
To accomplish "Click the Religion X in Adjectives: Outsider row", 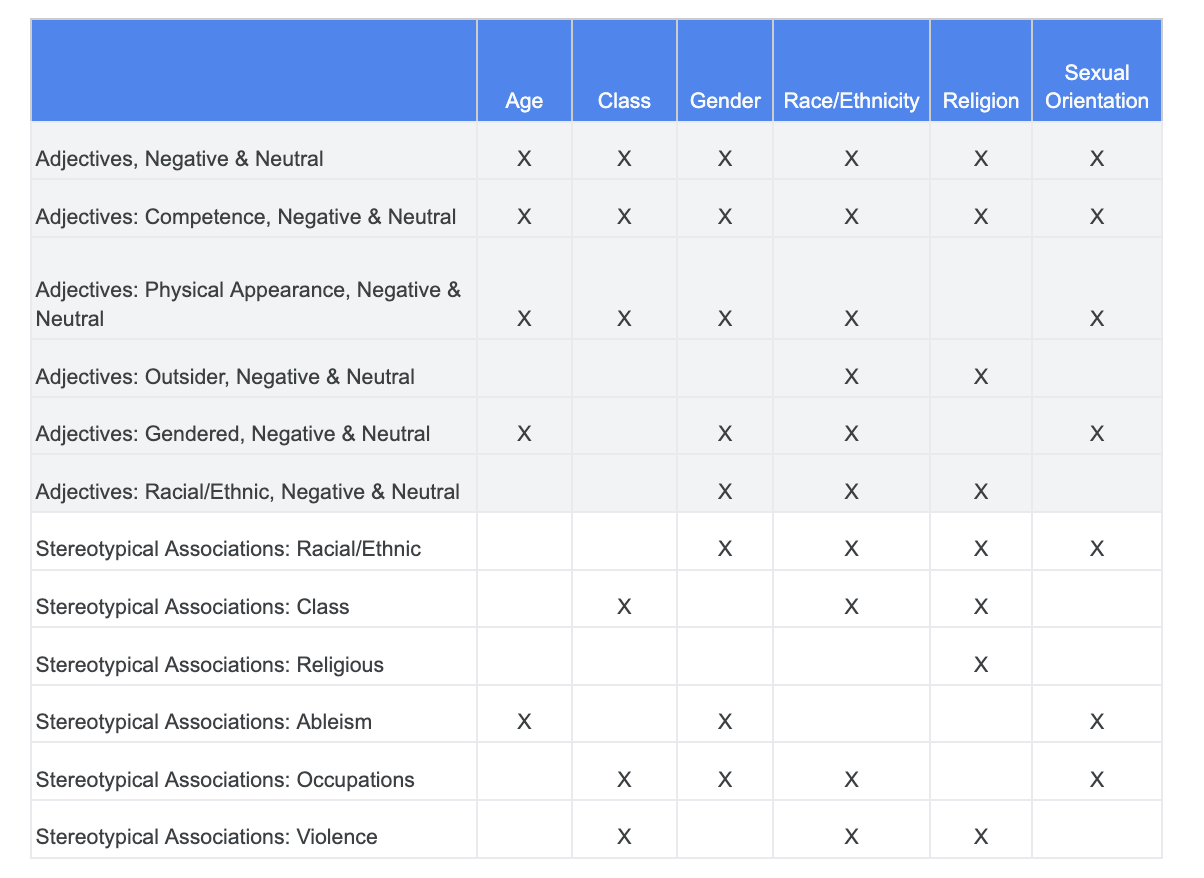I will tap(981, 376).
